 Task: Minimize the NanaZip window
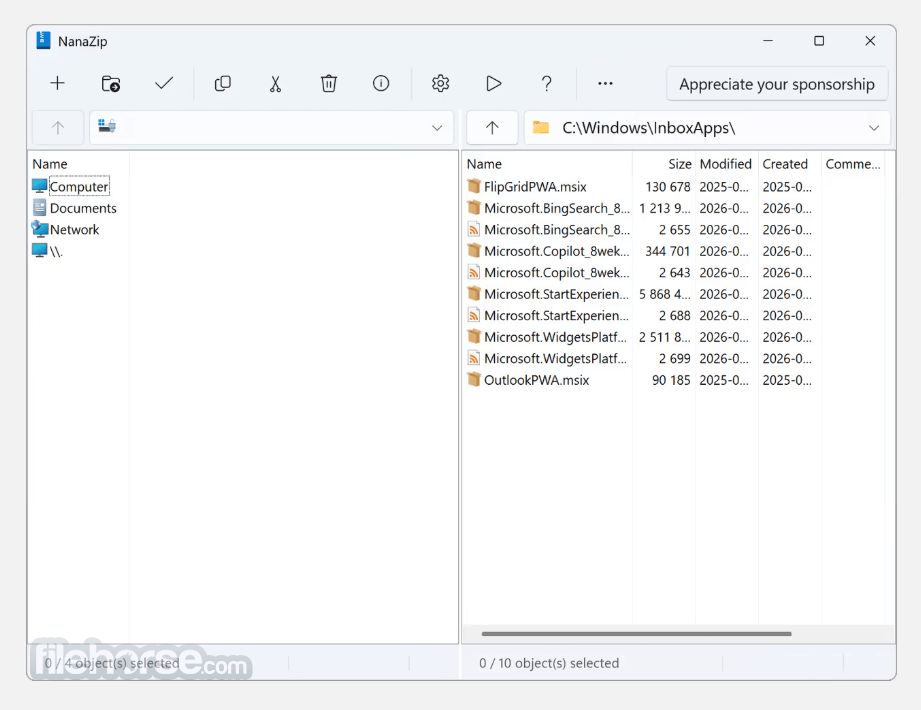tap(768, 41)
